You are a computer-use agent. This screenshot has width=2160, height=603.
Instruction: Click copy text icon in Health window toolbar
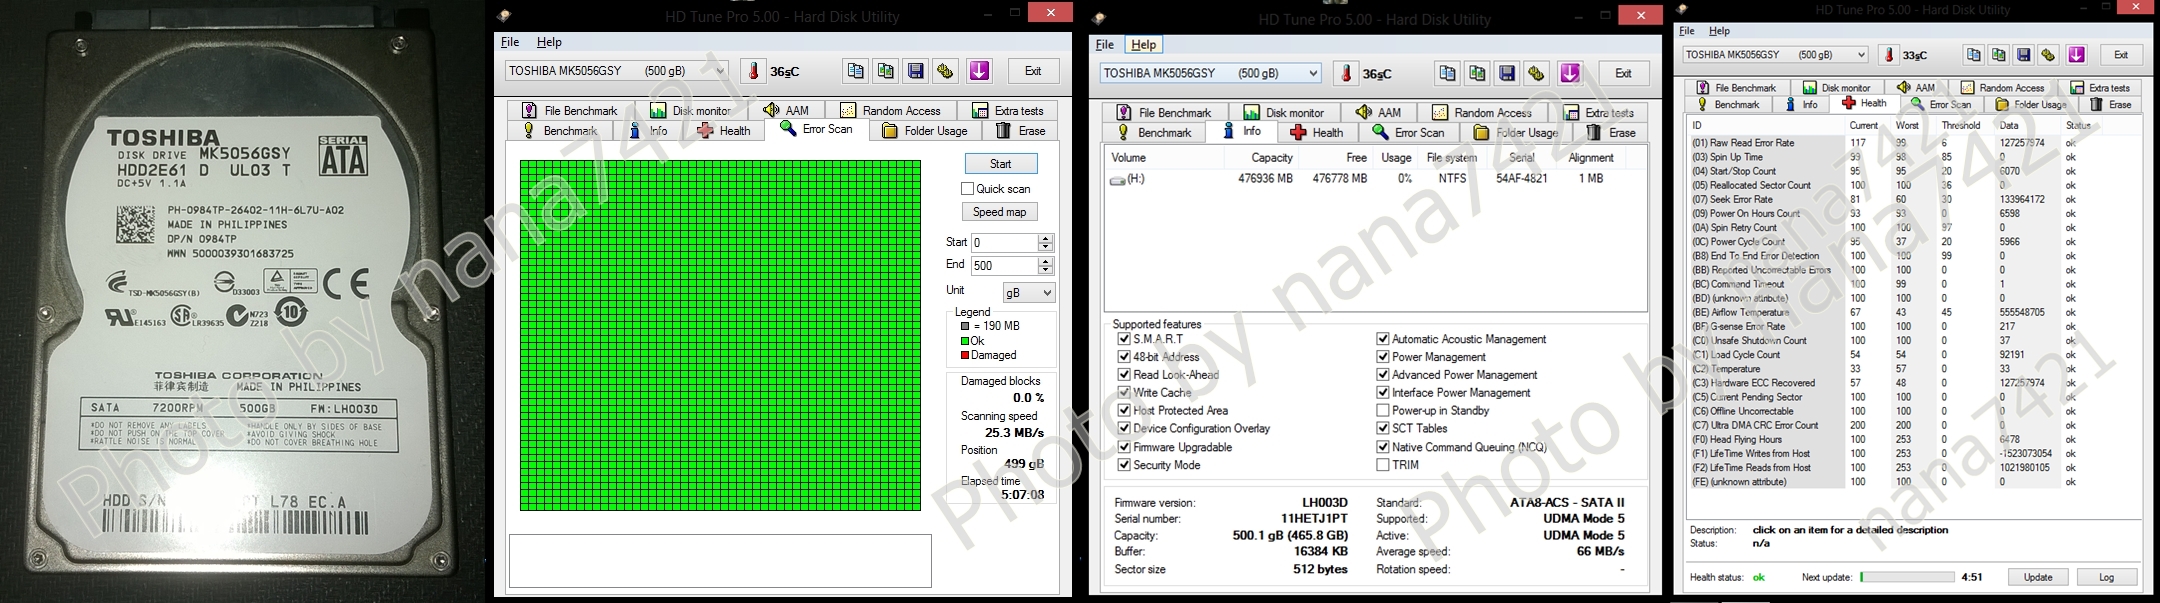pos(1973,55)
